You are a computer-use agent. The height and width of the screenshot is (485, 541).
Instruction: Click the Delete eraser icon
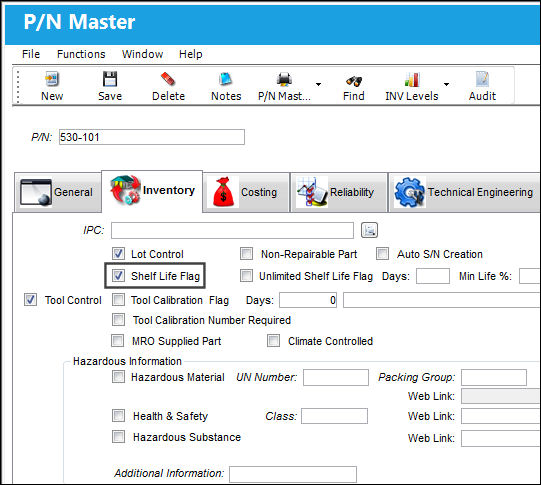pyautogui.click(x=168, y=79)
